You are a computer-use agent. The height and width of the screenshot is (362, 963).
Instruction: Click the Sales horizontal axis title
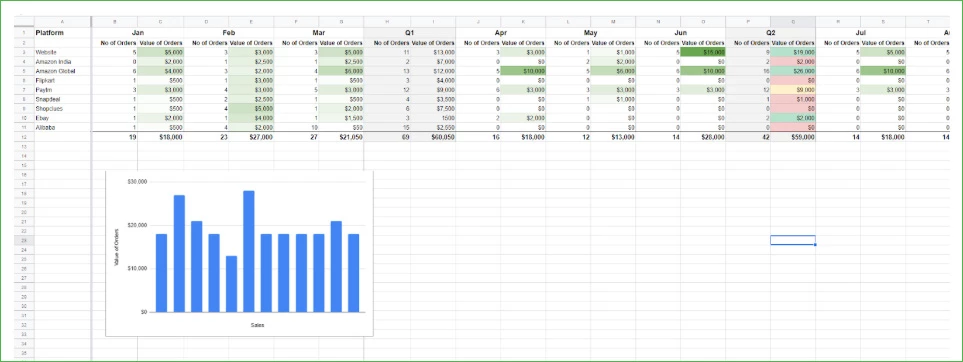tap(257, 325)
